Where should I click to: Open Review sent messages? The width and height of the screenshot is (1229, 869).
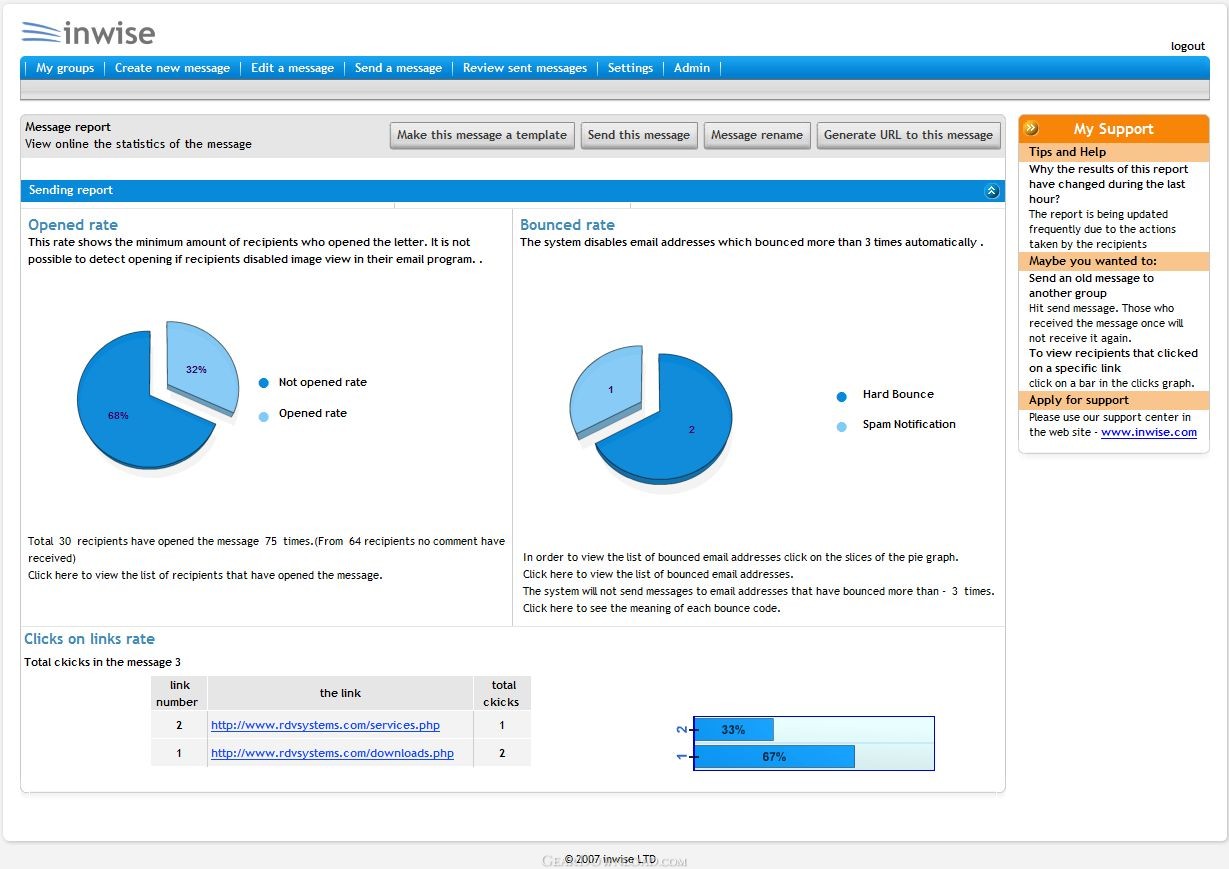tap(525, 68)
